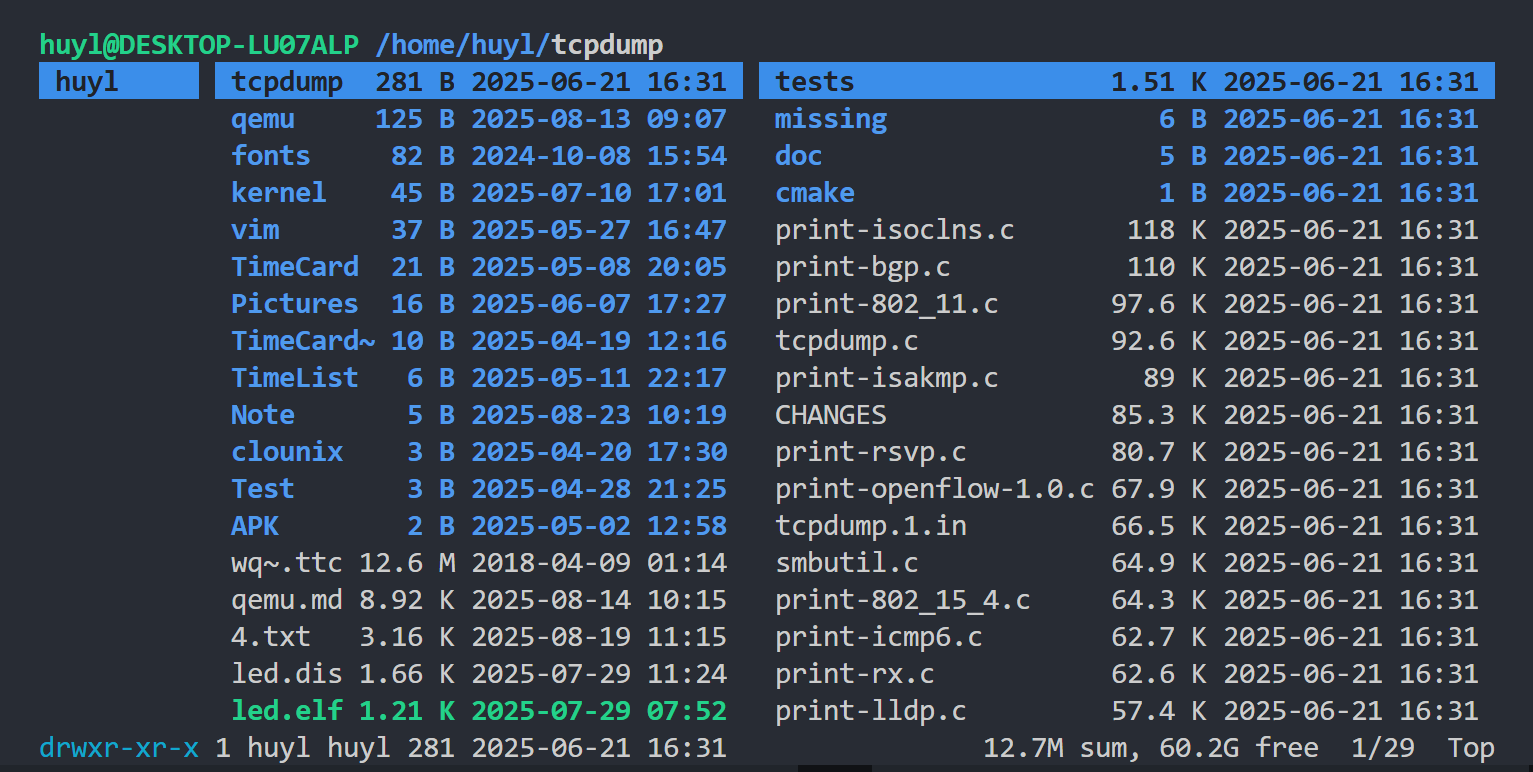Open the missing folder in preview pane

click(1127, 119)
